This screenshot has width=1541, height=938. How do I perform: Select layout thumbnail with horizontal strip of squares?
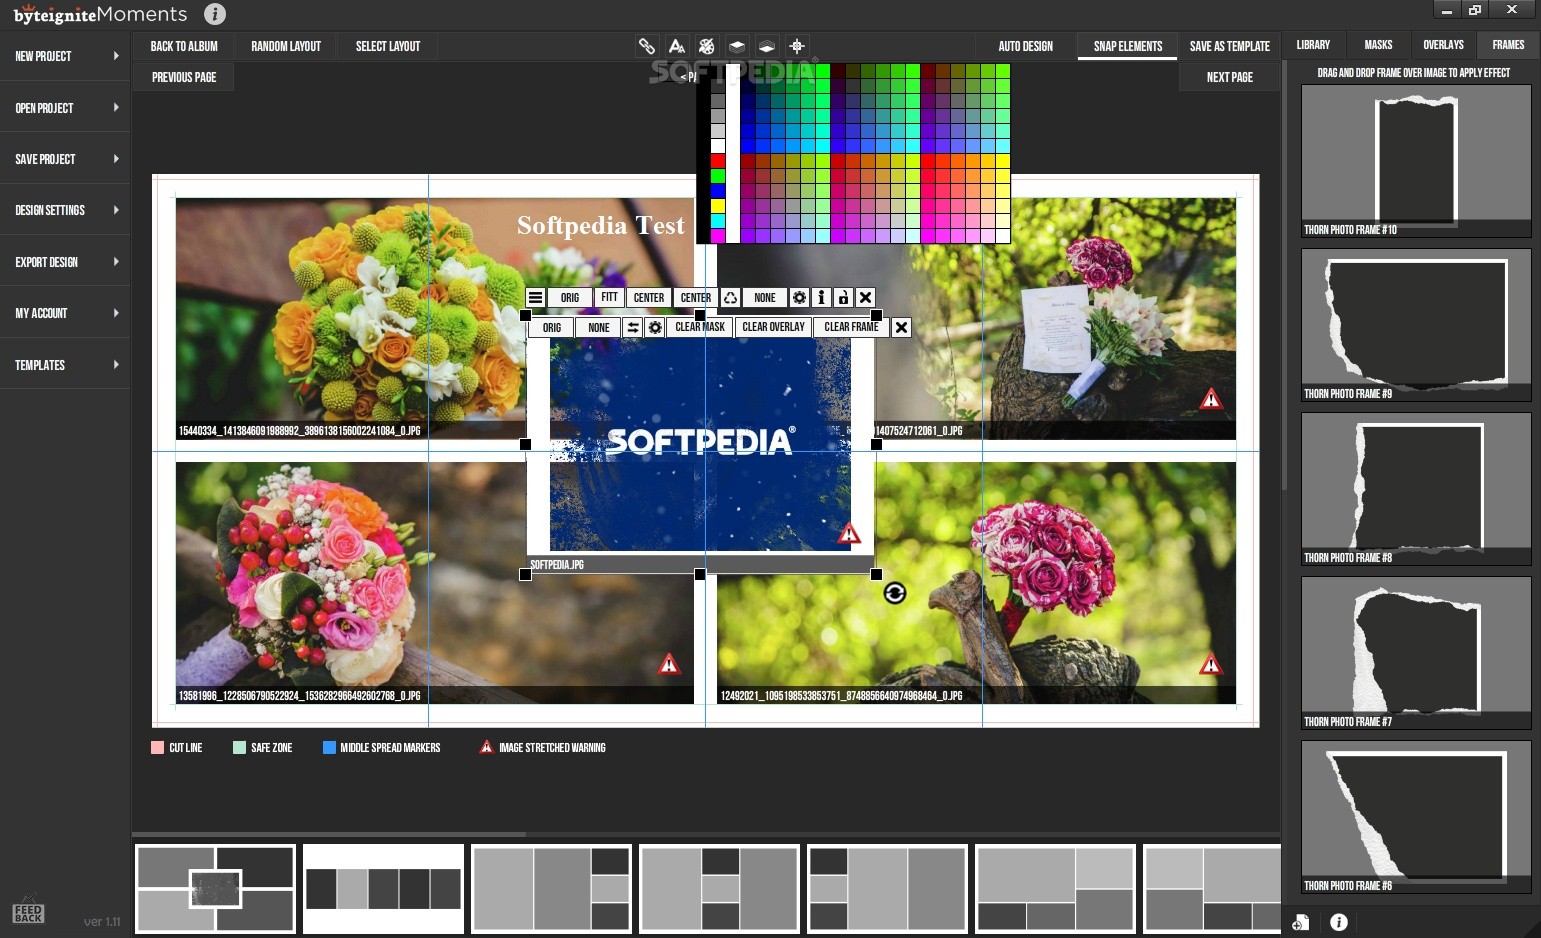tap(383, 889)
